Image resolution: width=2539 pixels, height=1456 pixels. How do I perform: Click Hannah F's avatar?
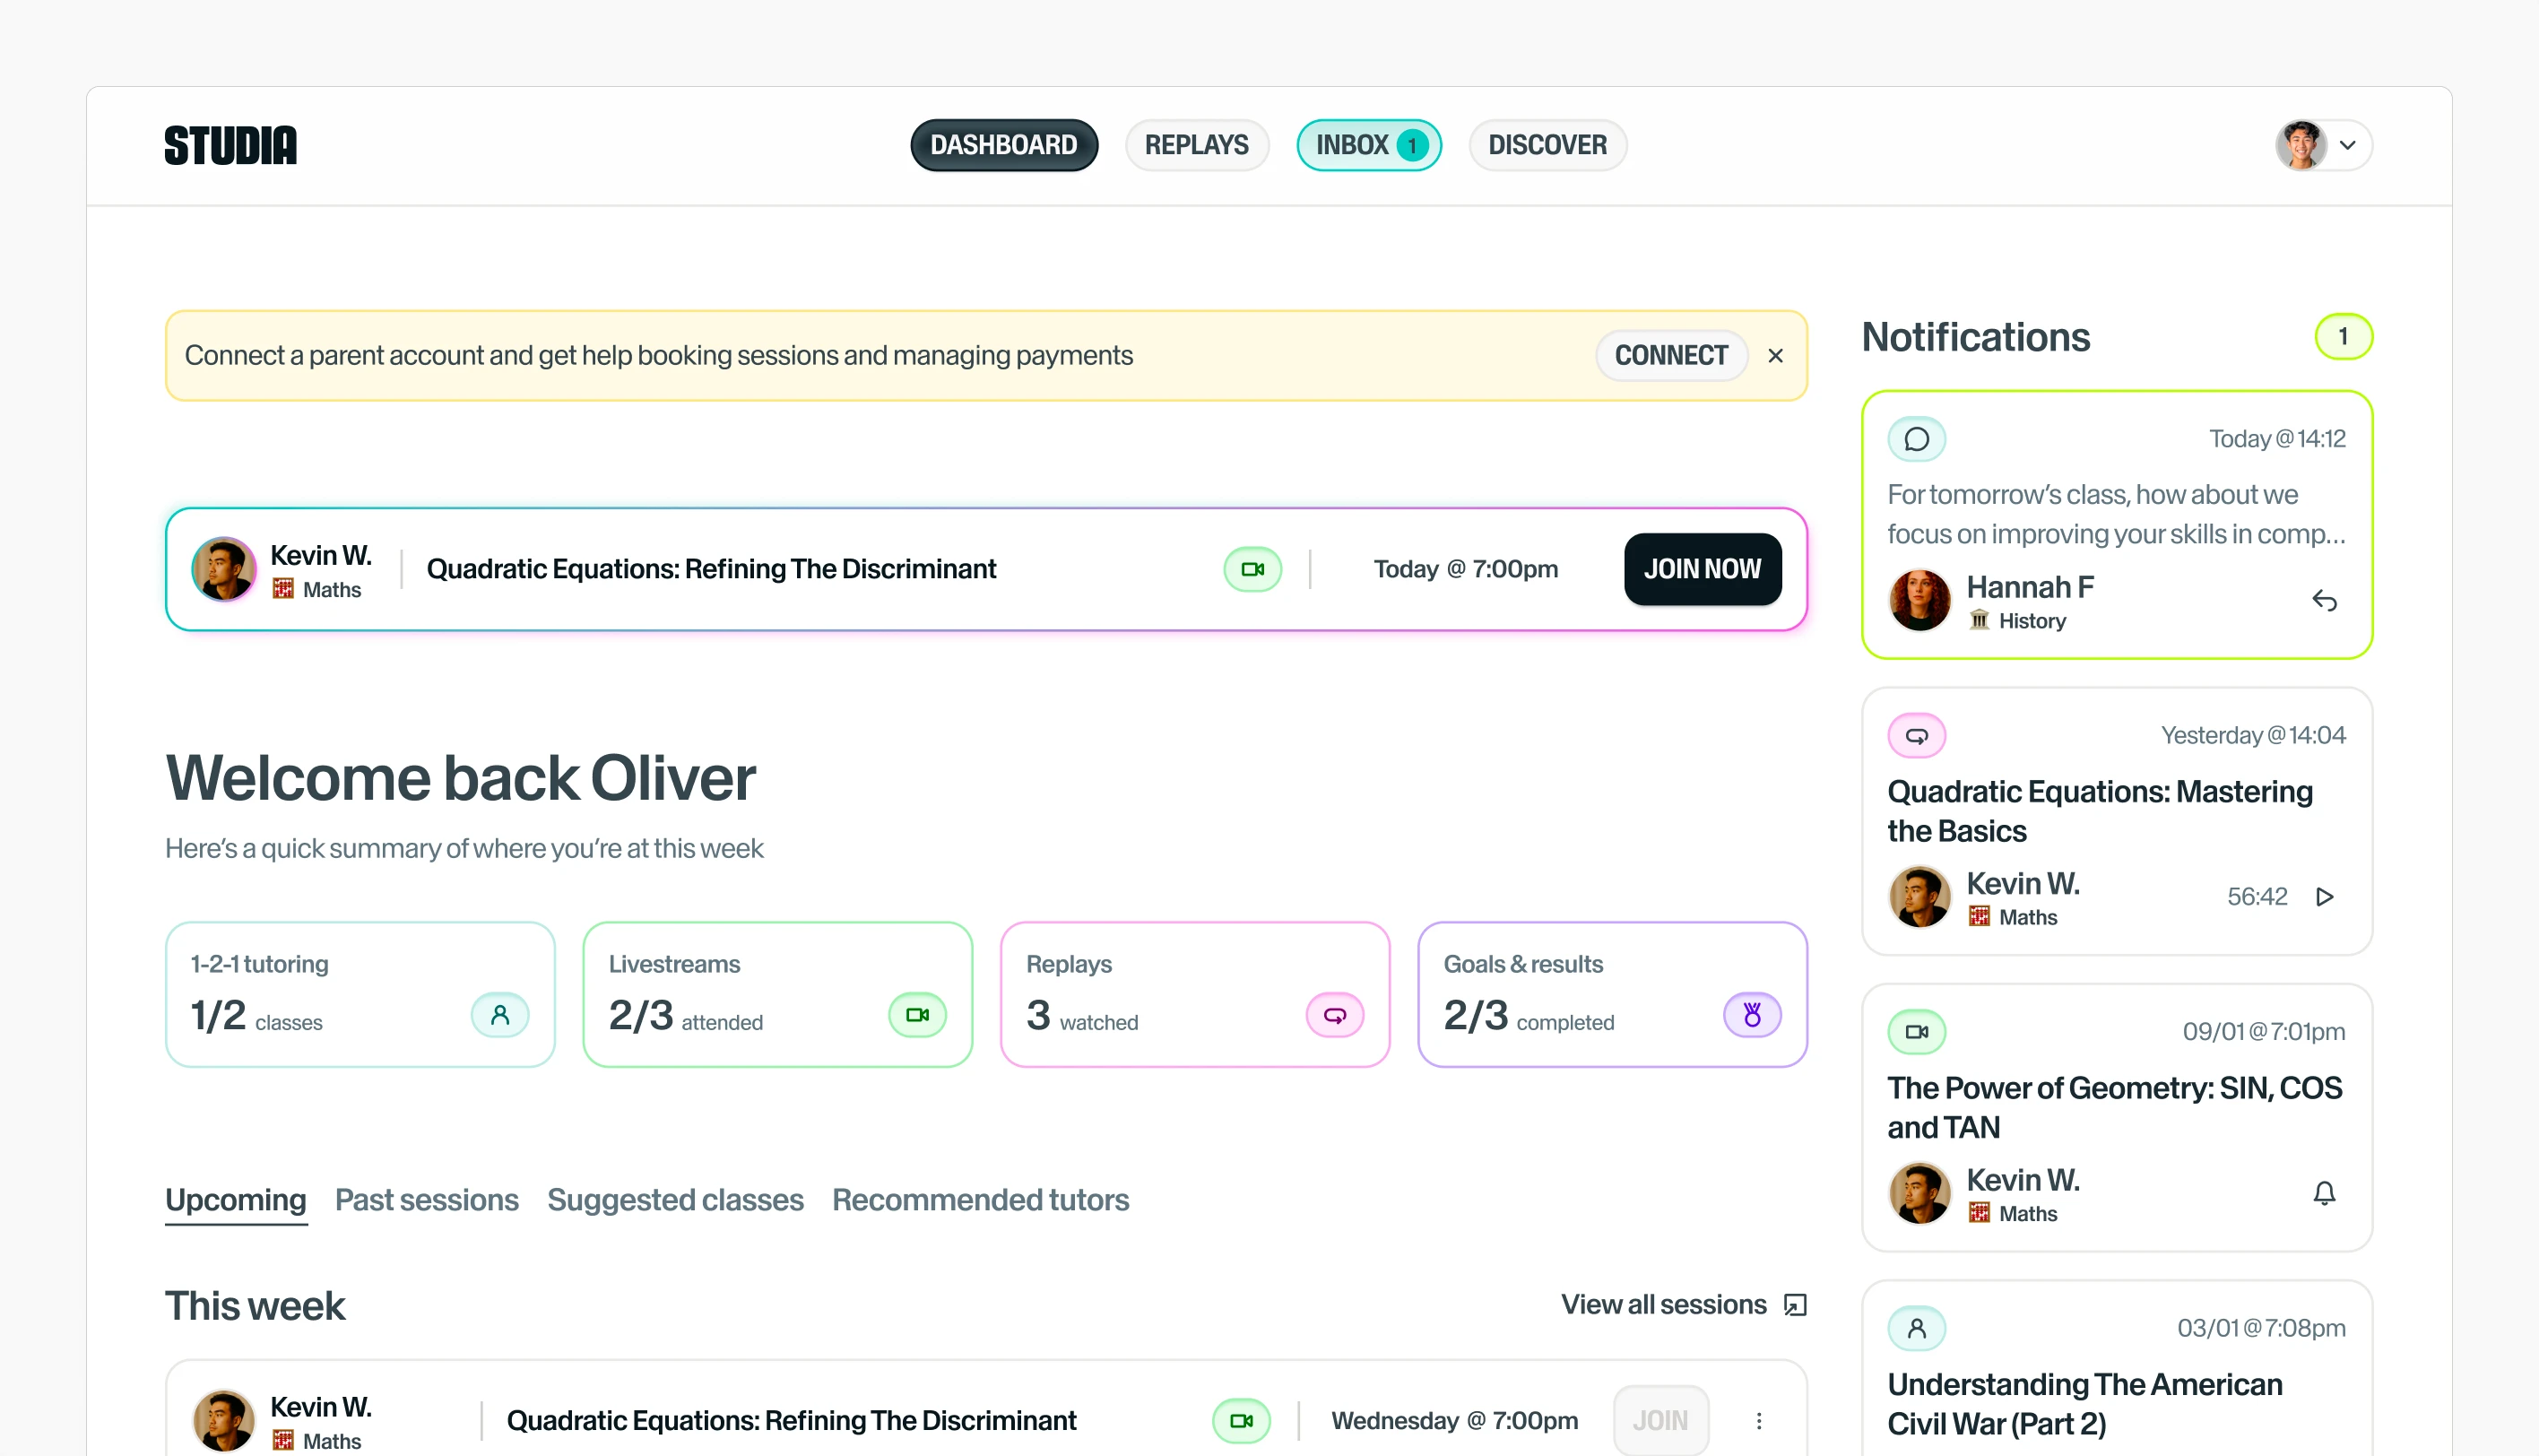click(x=1919, y=601)
